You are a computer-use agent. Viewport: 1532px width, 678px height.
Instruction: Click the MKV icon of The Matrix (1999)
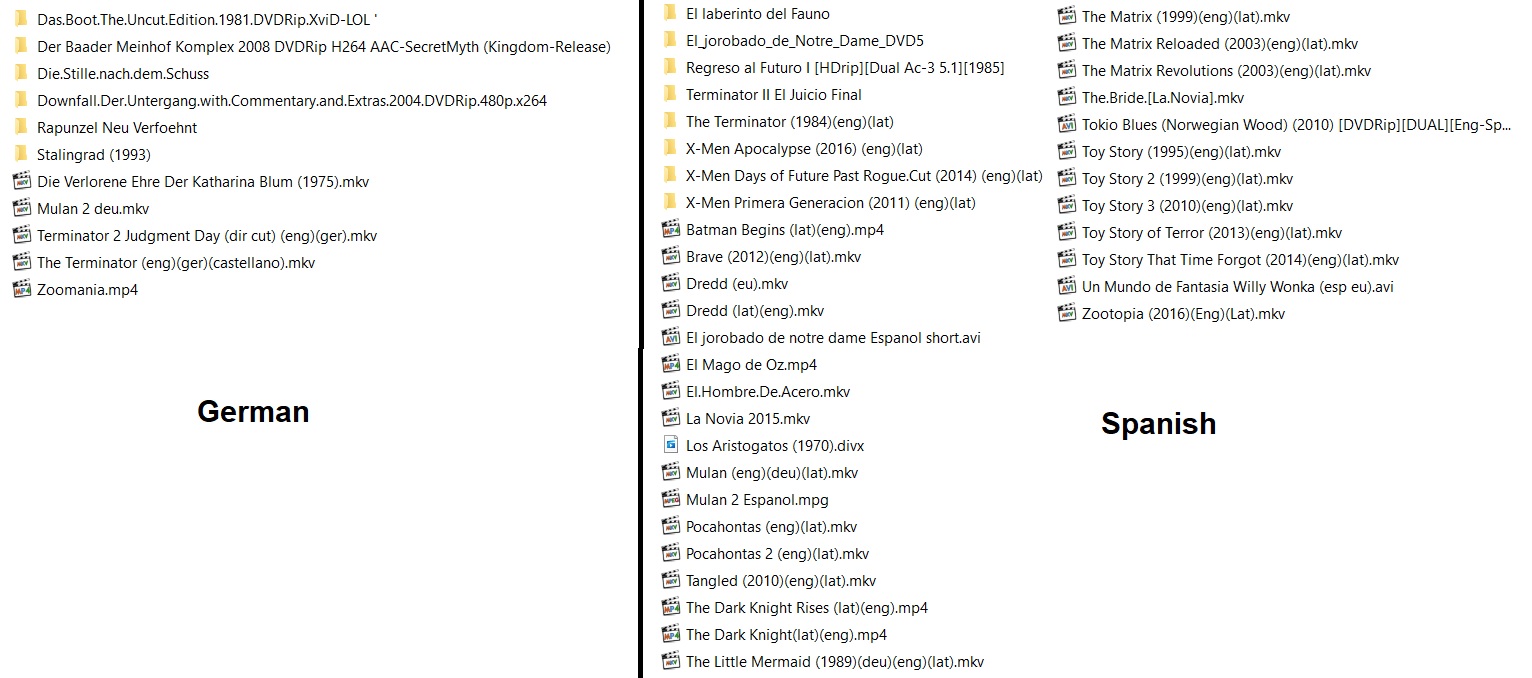[x=1066, y=16]
